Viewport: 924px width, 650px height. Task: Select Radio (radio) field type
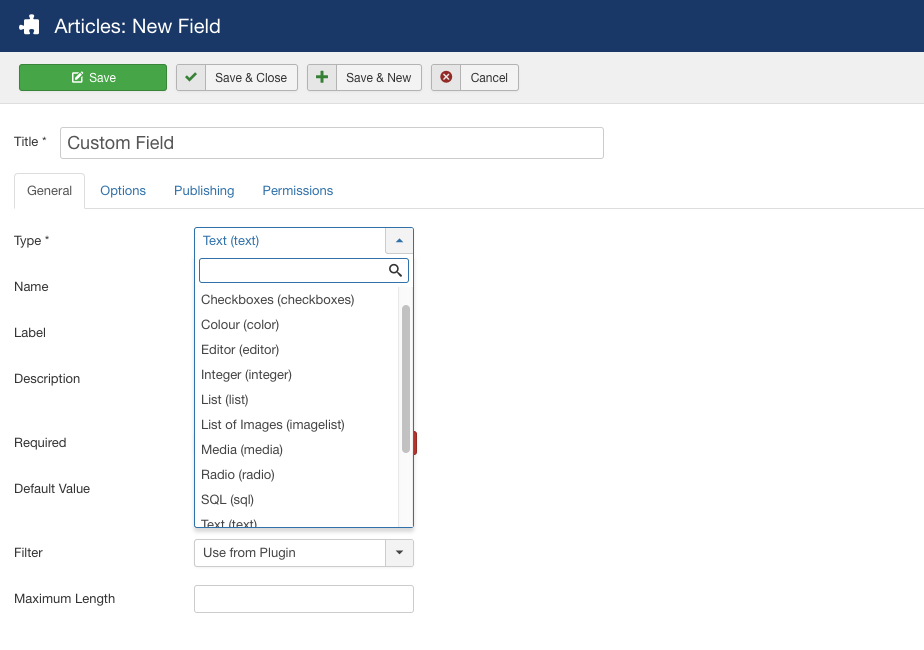point(238,475)
